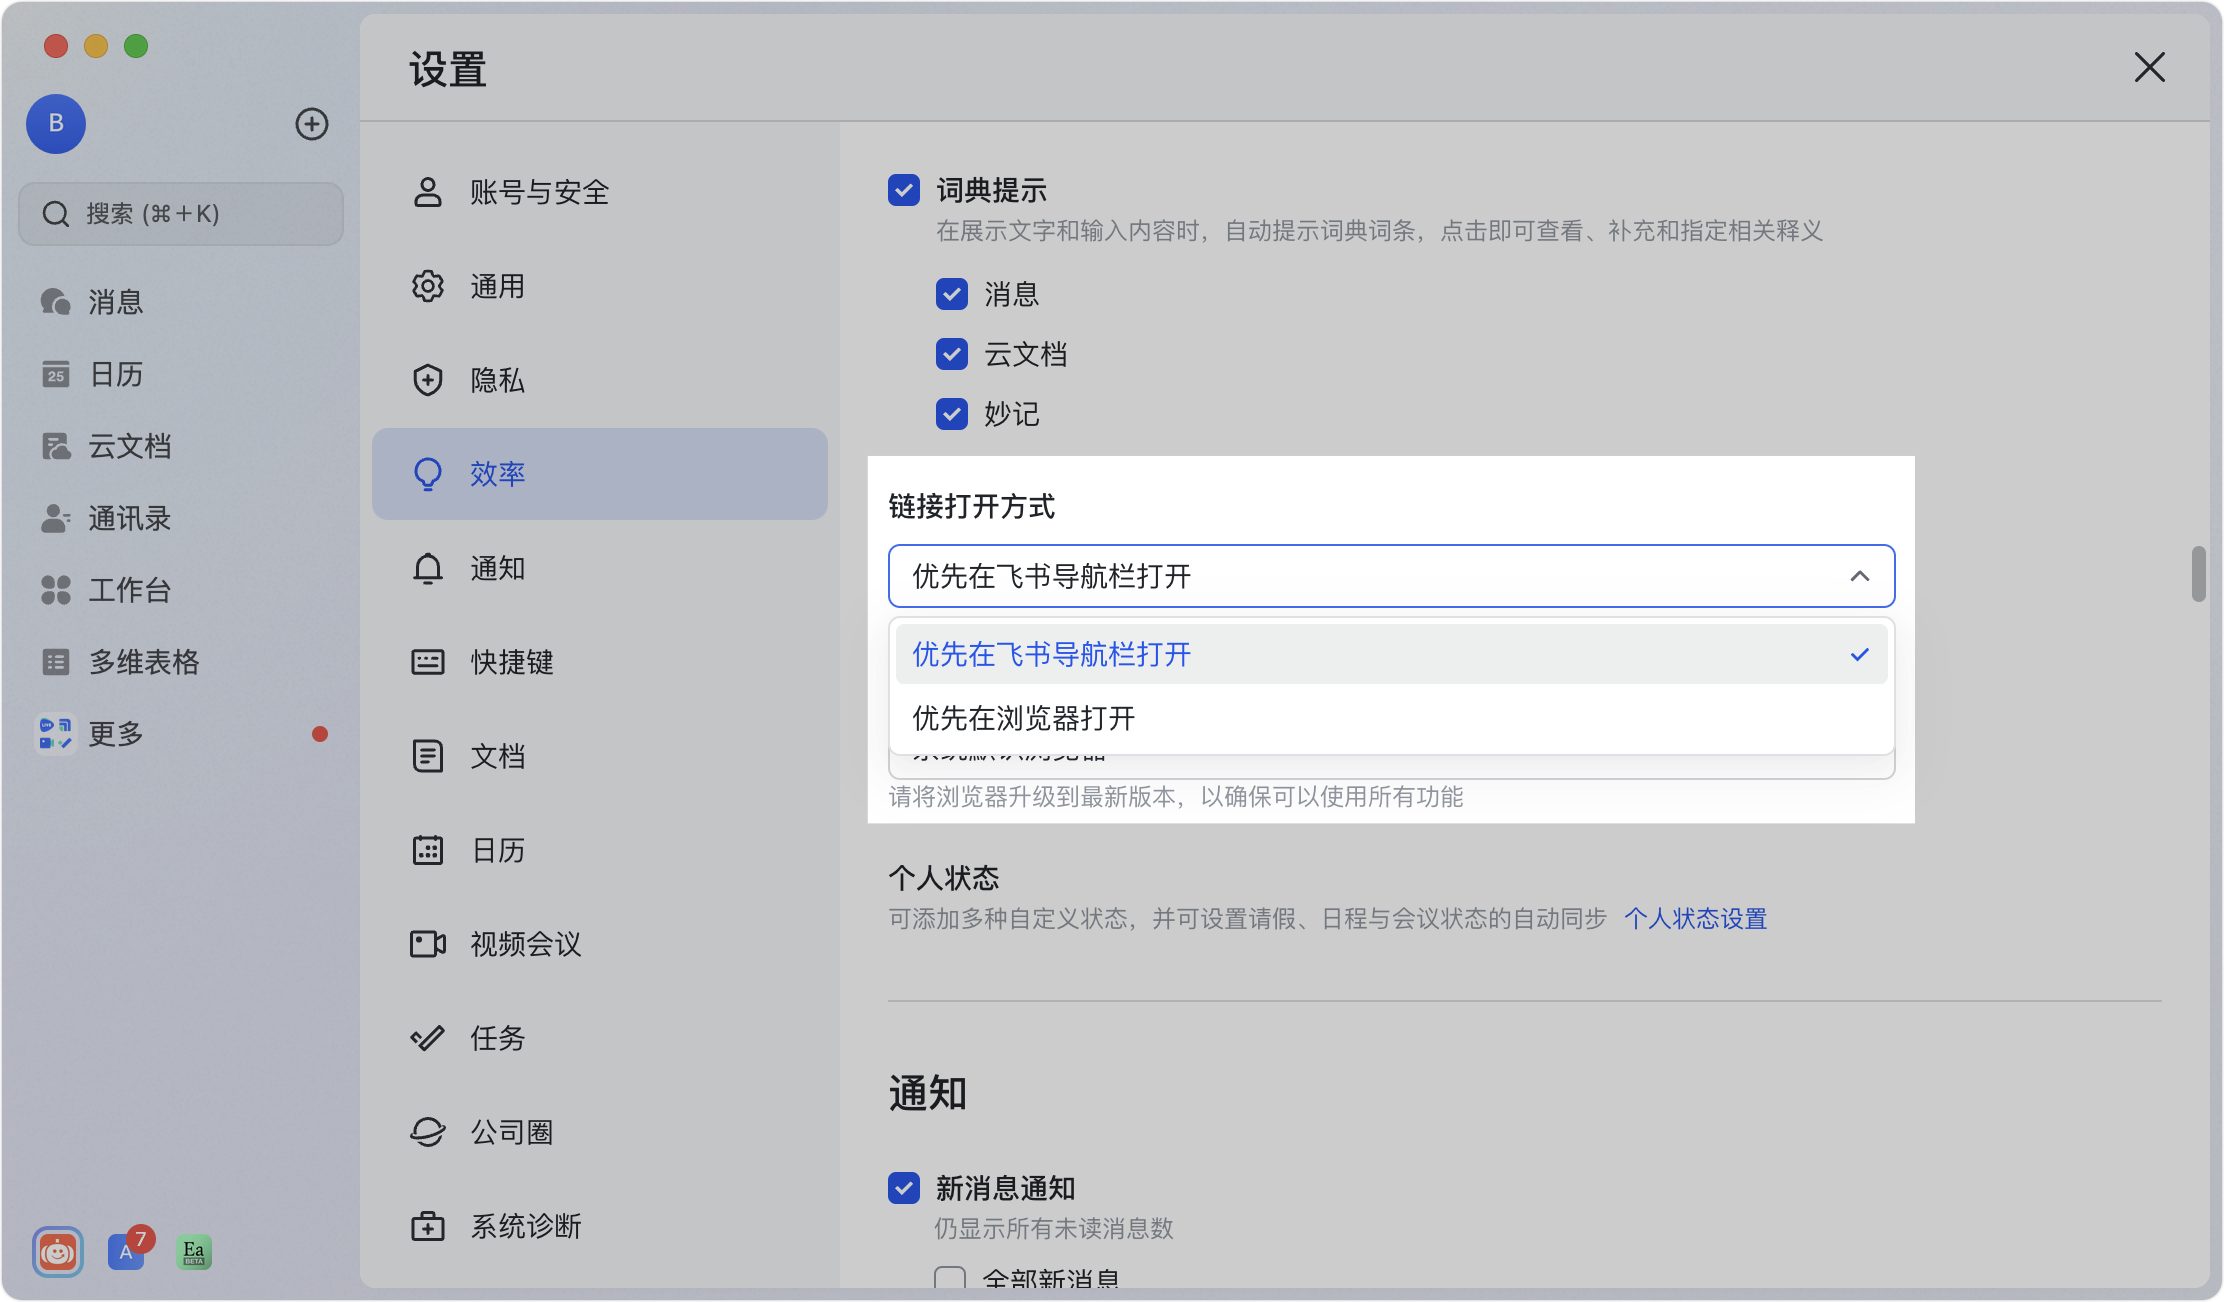Uncheck 云文档 under 词典提示
Screen dimensions: 2224x1302
(952, 354)
